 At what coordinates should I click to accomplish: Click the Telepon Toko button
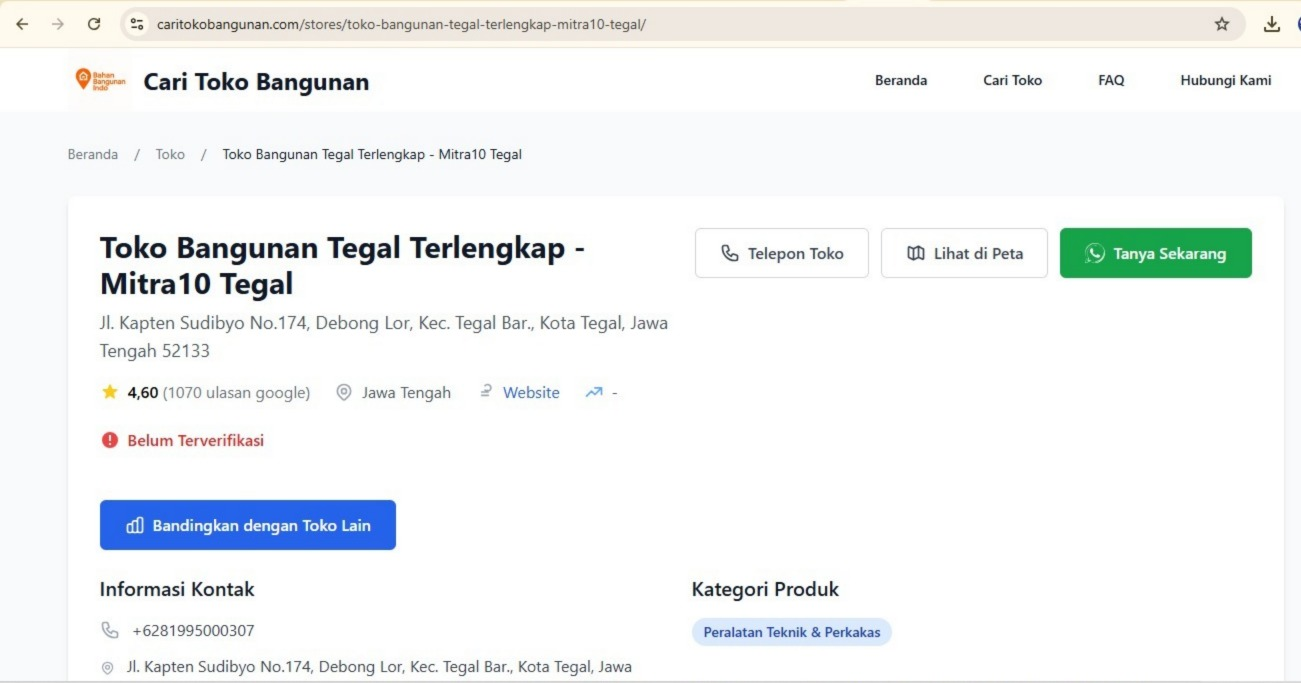click(x=782, y=253)
